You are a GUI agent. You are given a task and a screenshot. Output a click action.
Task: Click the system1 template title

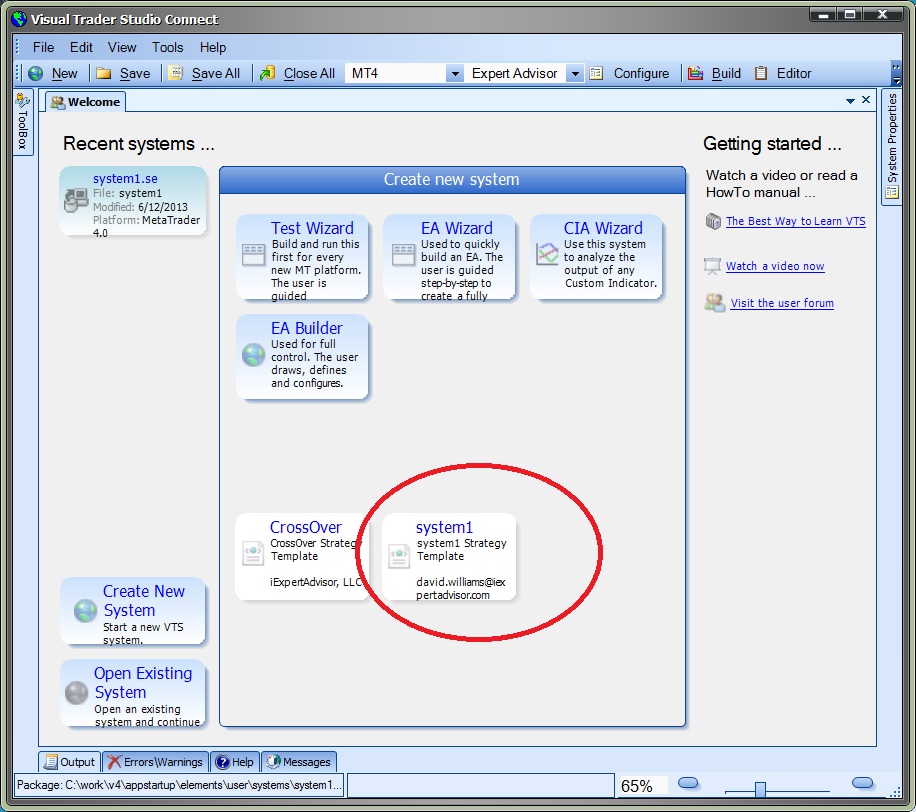444,527
